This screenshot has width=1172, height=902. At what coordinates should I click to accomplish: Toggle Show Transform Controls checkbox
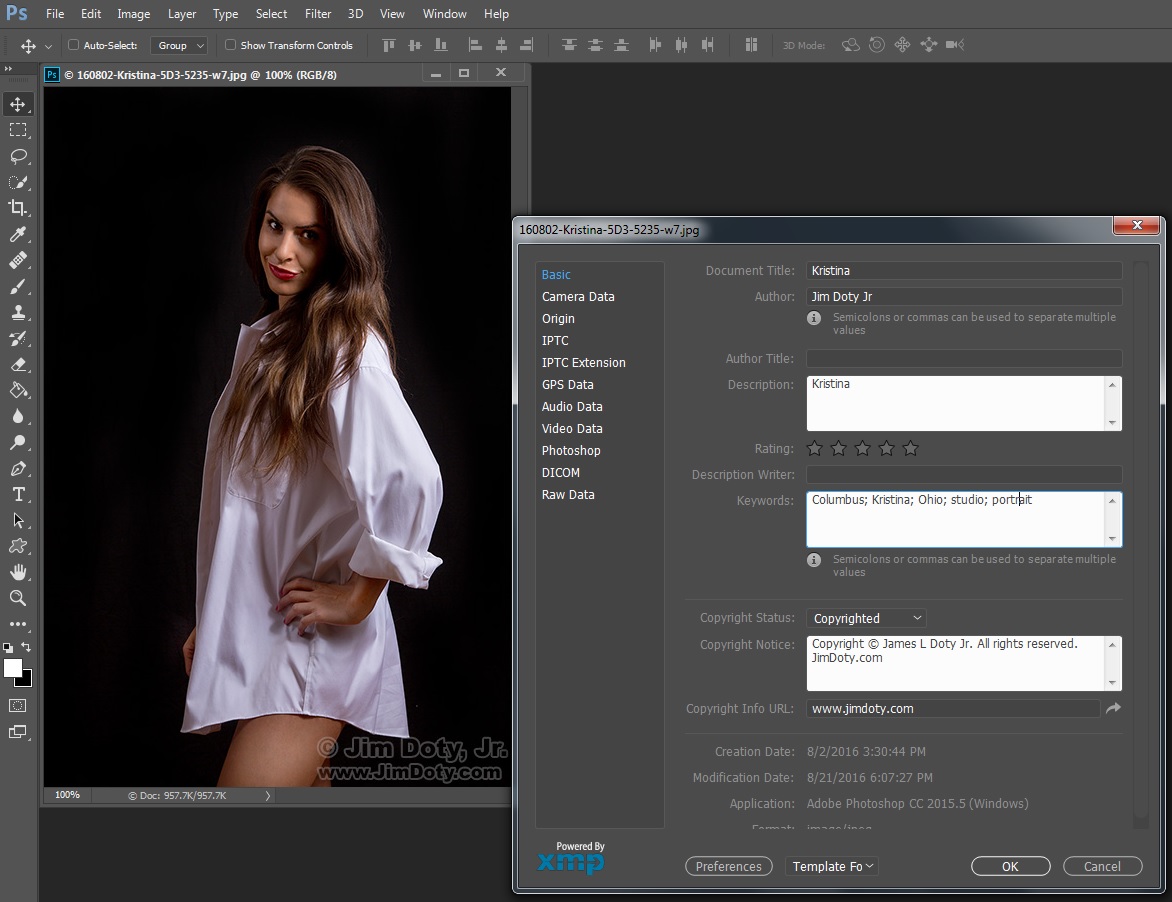[x=230, y=45]
